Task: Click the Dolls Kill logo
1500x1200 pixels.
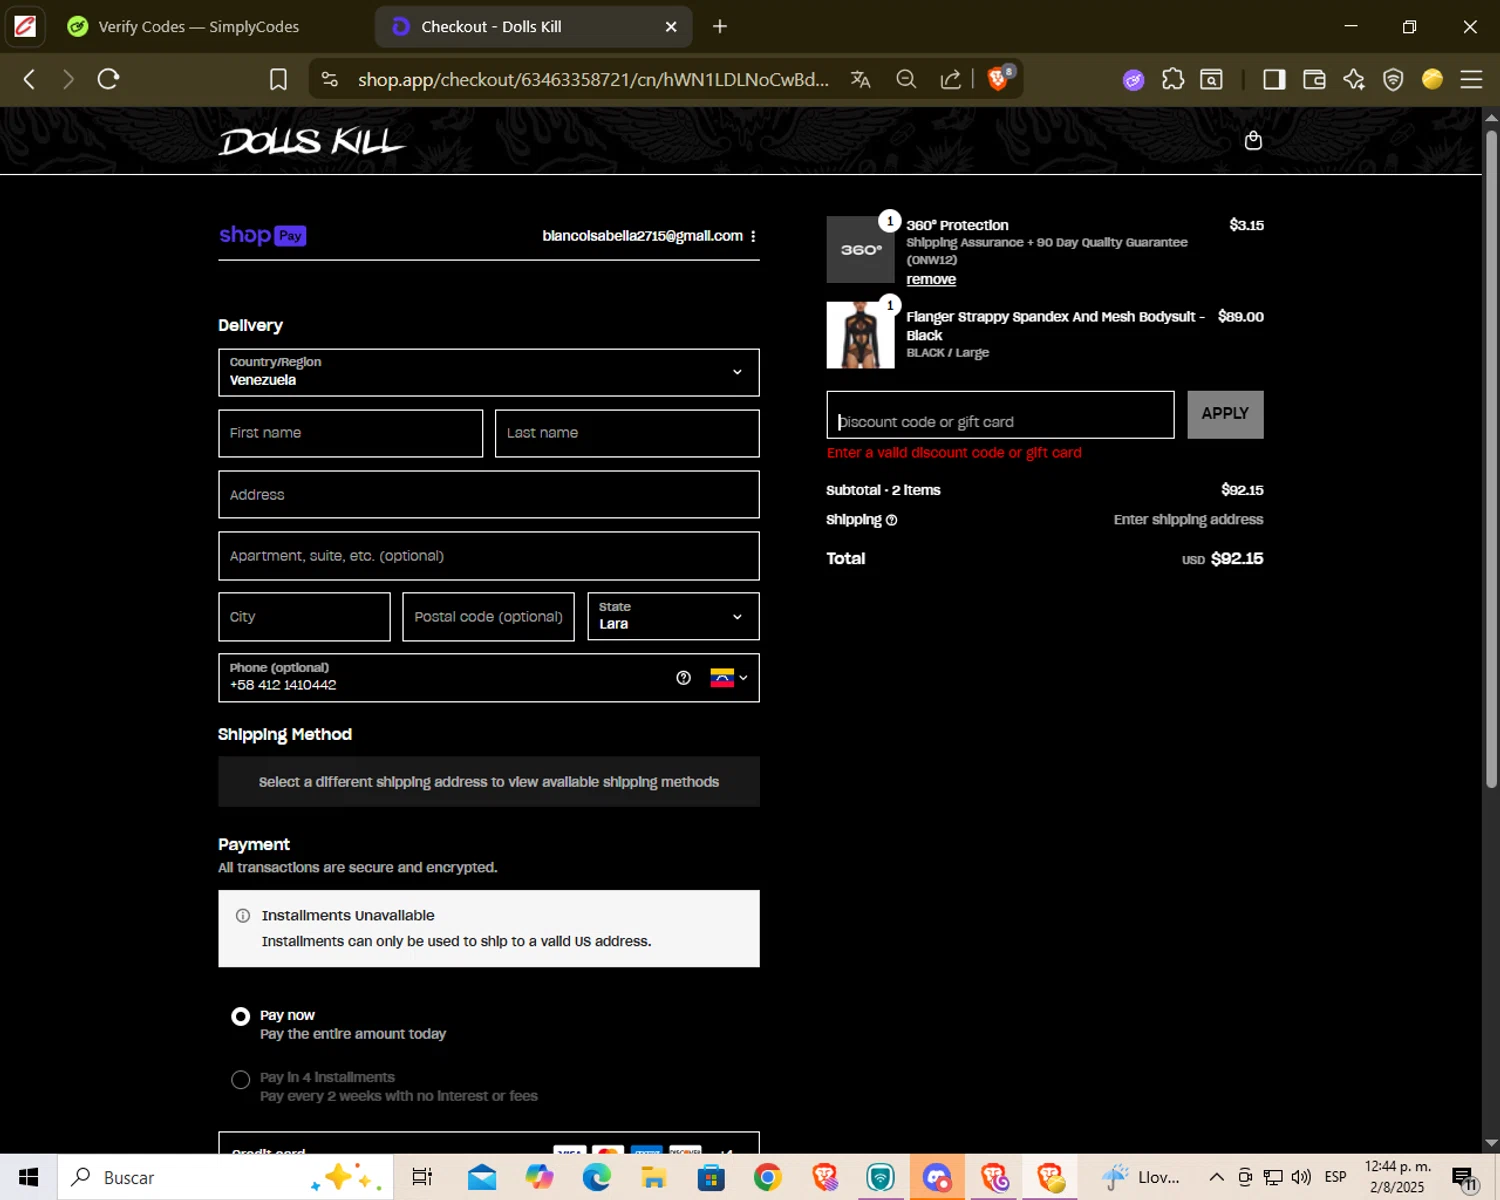Action: (x=311, y=142)
